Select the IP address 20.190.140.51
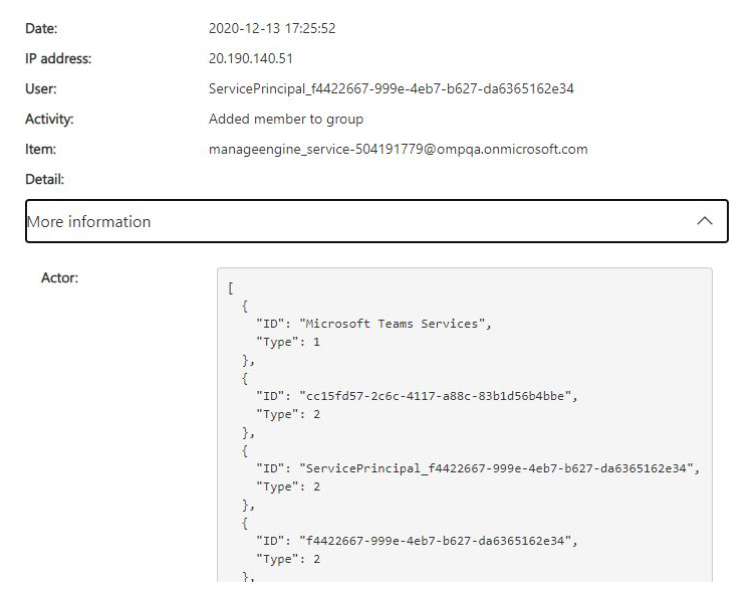The image size is (742, 597). pyautogui.click(x=250, y=58)
